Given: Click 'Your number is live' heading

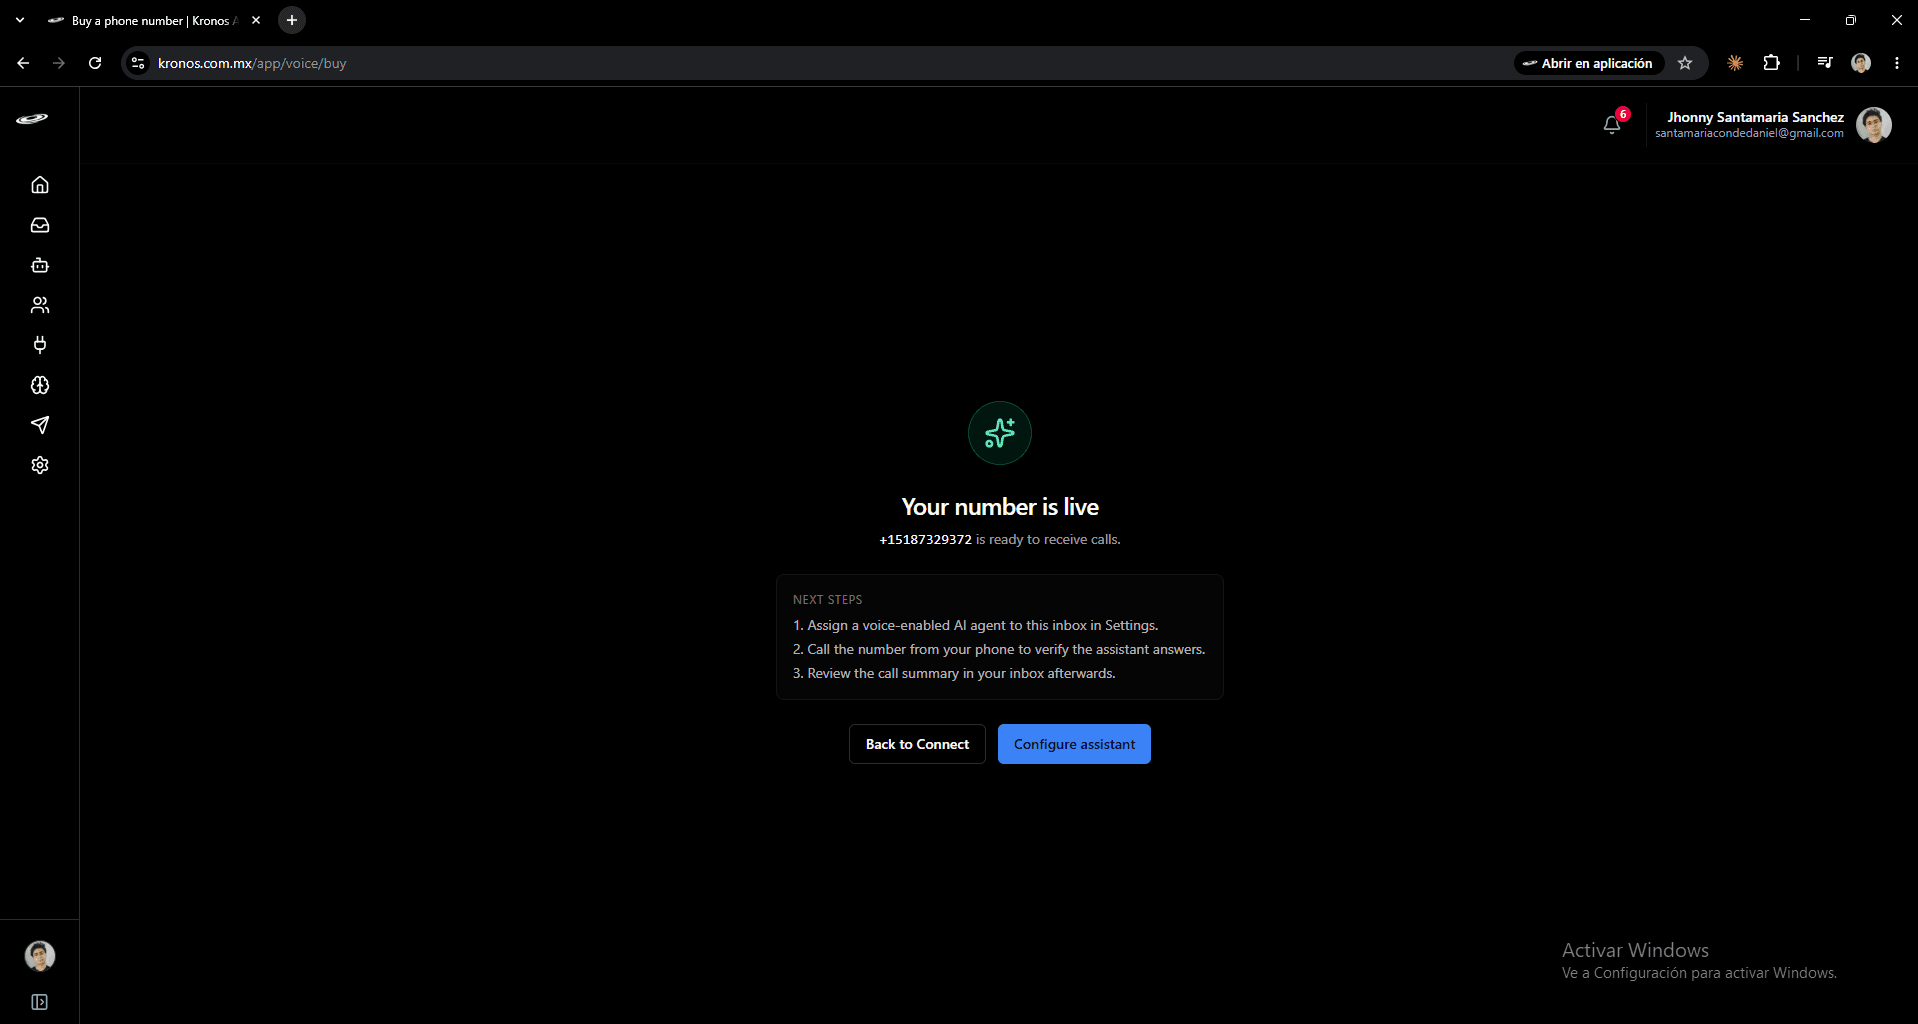Looking at the screenshot, I should (1000, 507).
